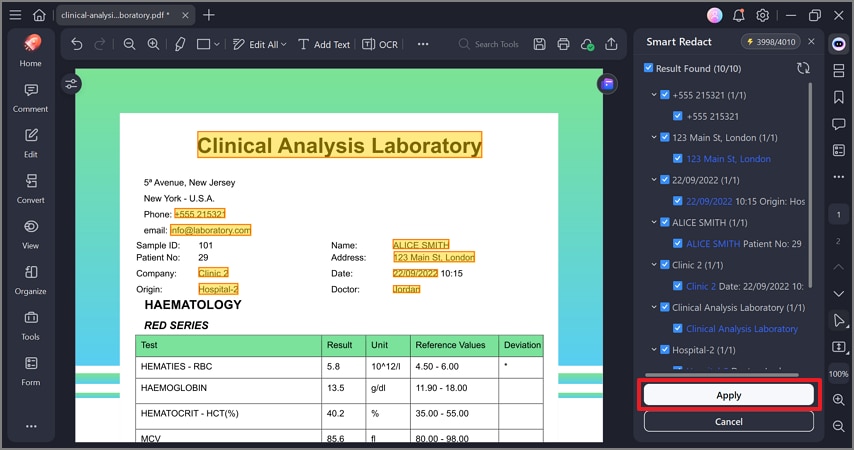Click the results list vertical scrollbar
Viewport: 854px width, 450px height.
click(810, 185)
